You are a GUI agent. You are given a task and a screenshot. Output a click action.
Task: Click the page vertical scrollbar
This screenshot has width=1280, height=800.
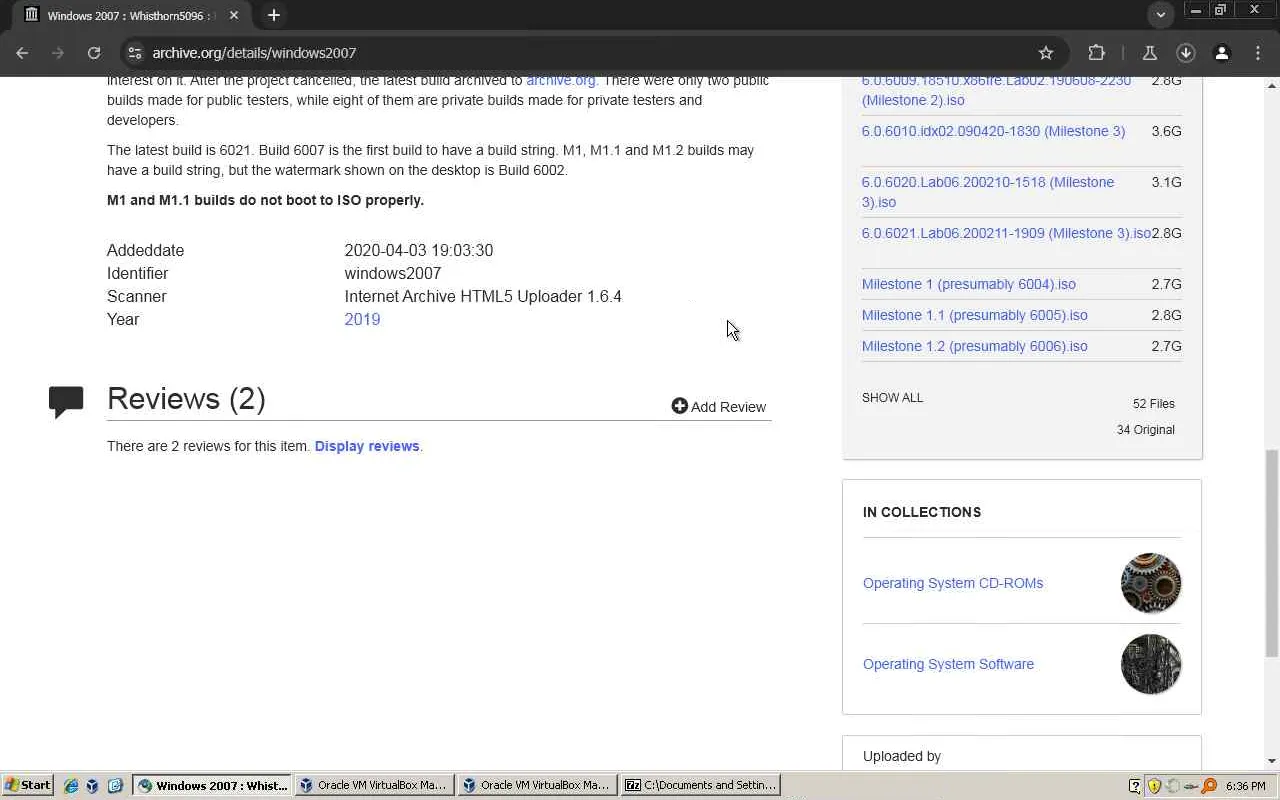[x=1271, y=552]
